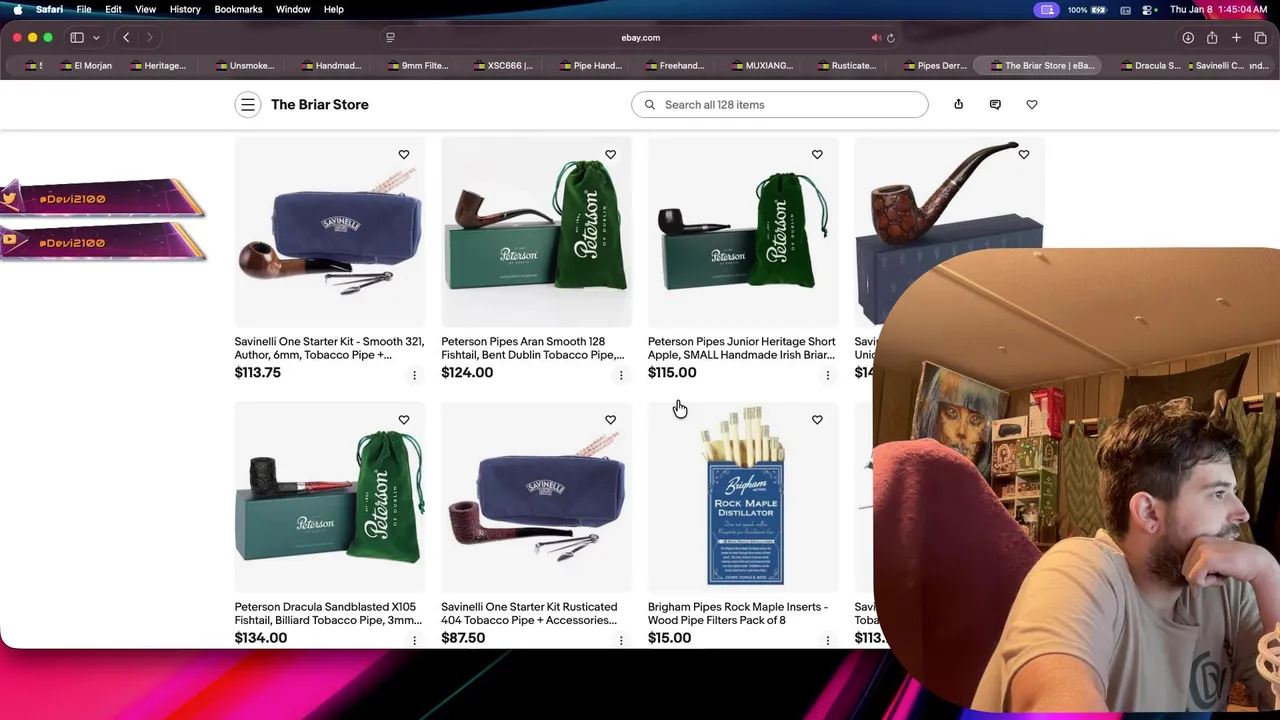Click the $15.00 price
This screenshot has width=1280, height=720.
[669, 638]
